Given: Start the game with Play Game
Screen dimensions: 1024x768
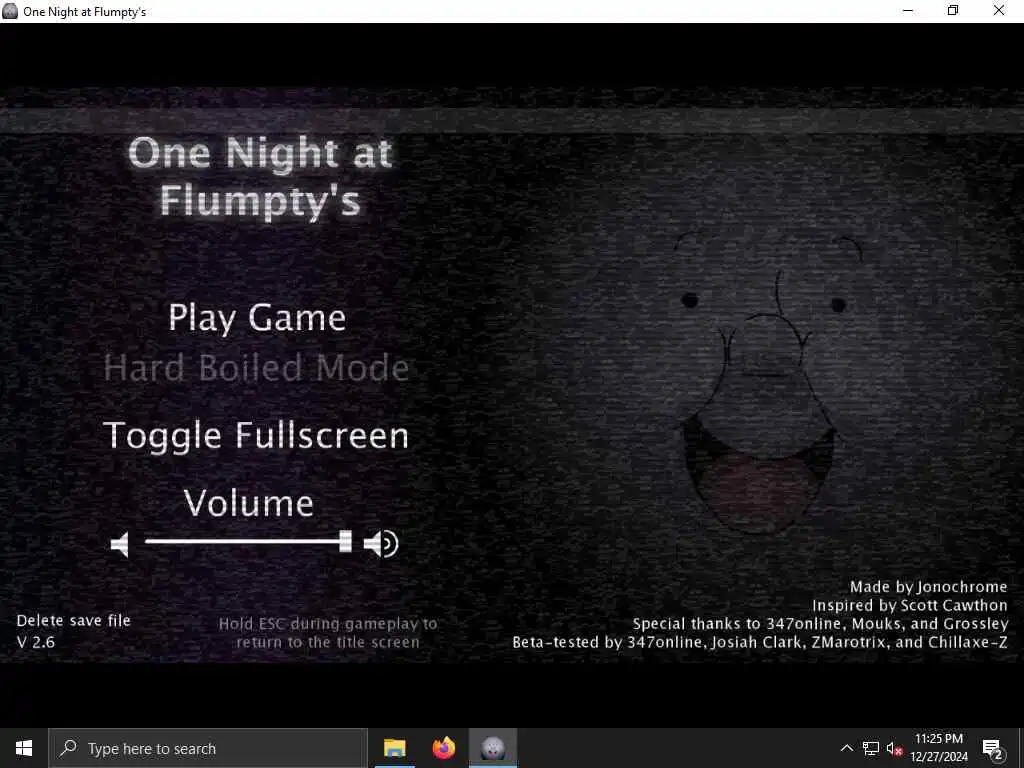Looking at the screenshot, I should coord(257,319).
